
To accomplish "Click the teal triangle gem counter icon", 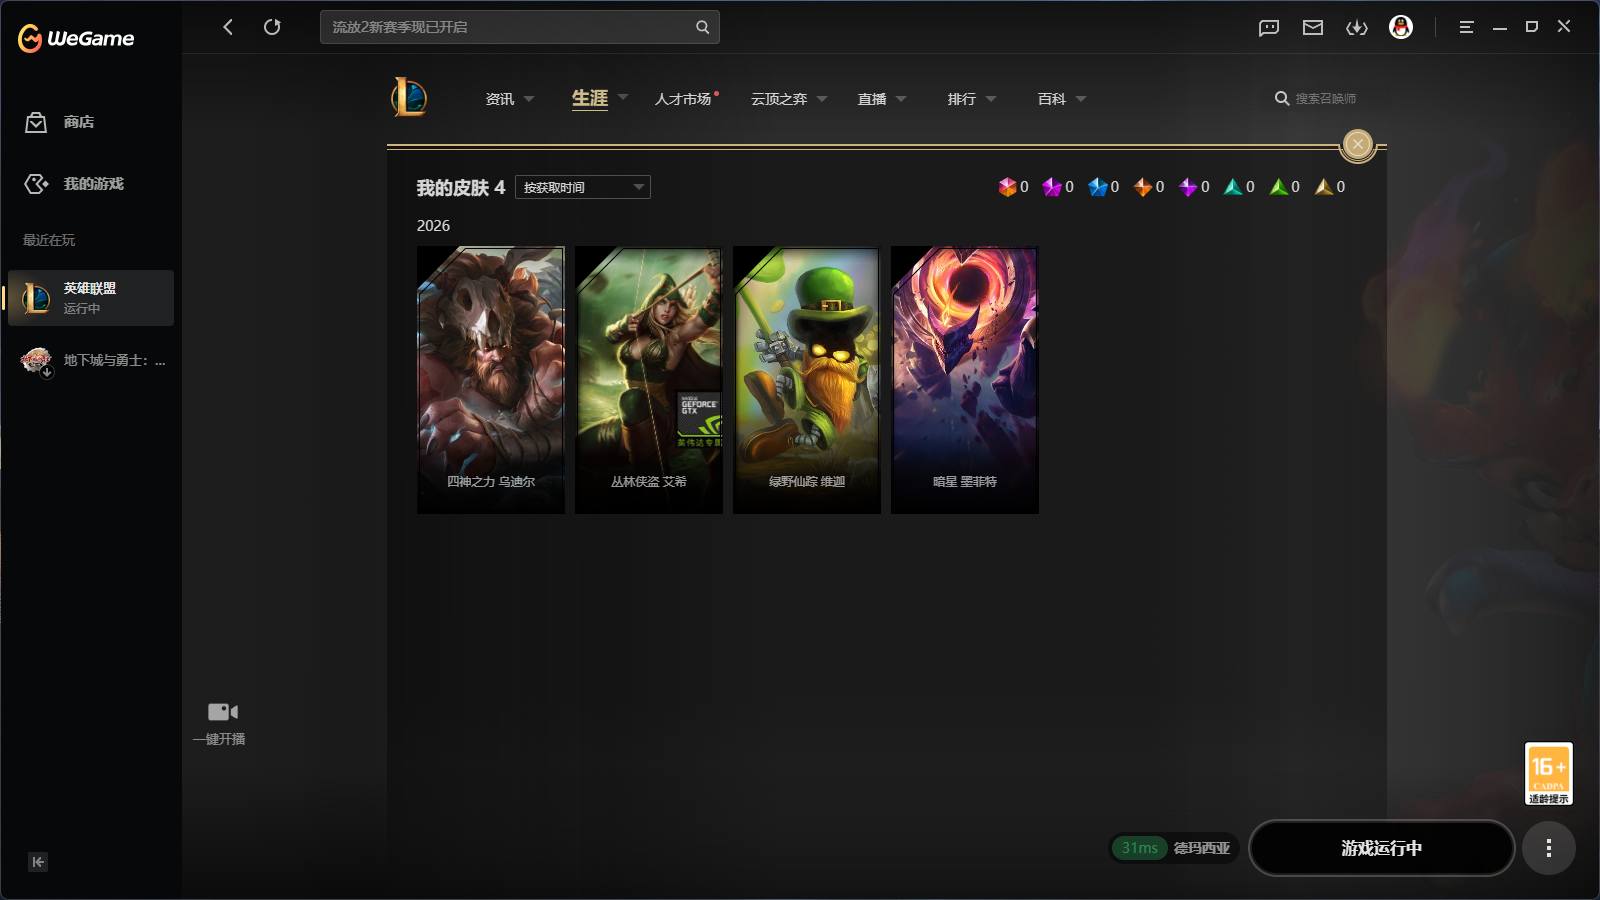I will pyautogui.click(x=1233, y=187).
